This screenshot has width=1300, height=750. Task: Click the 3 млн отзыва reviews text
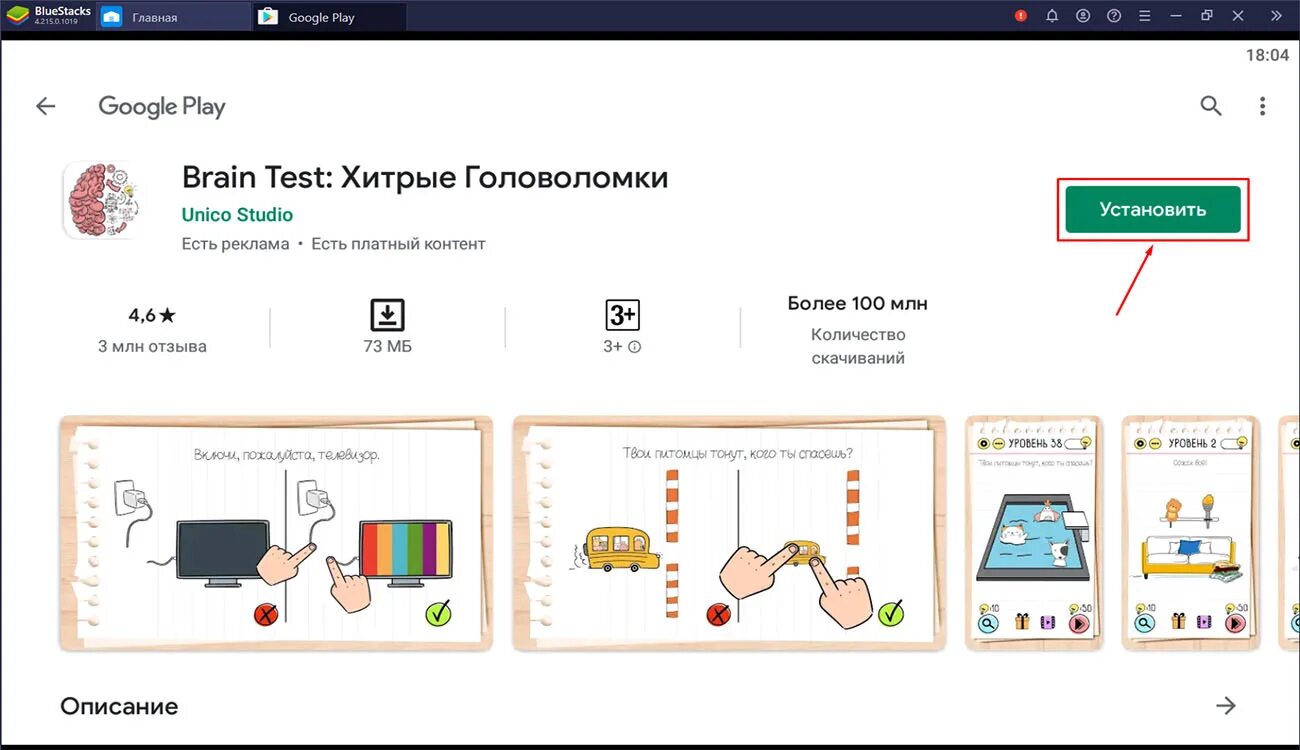click(x=152, y=347)
